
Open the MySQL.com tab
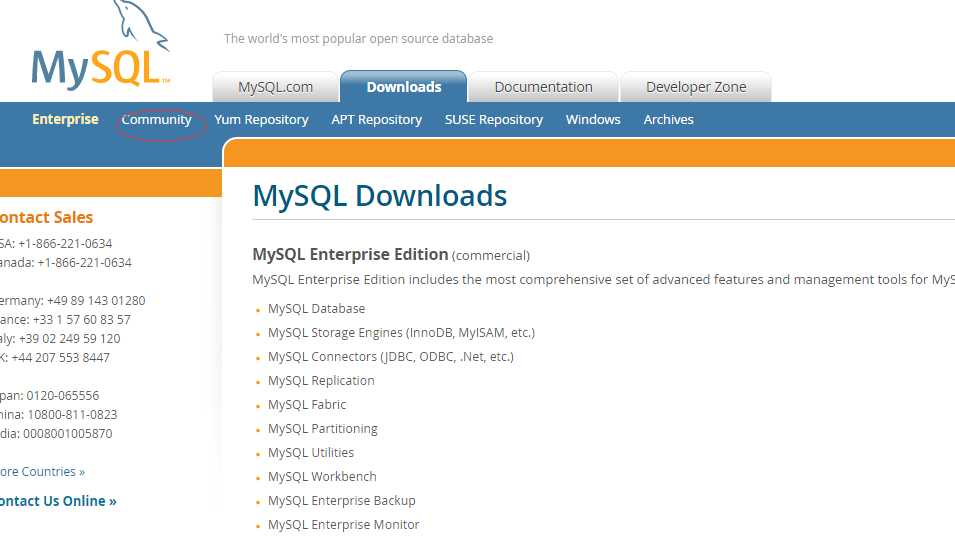pos(275,87)
